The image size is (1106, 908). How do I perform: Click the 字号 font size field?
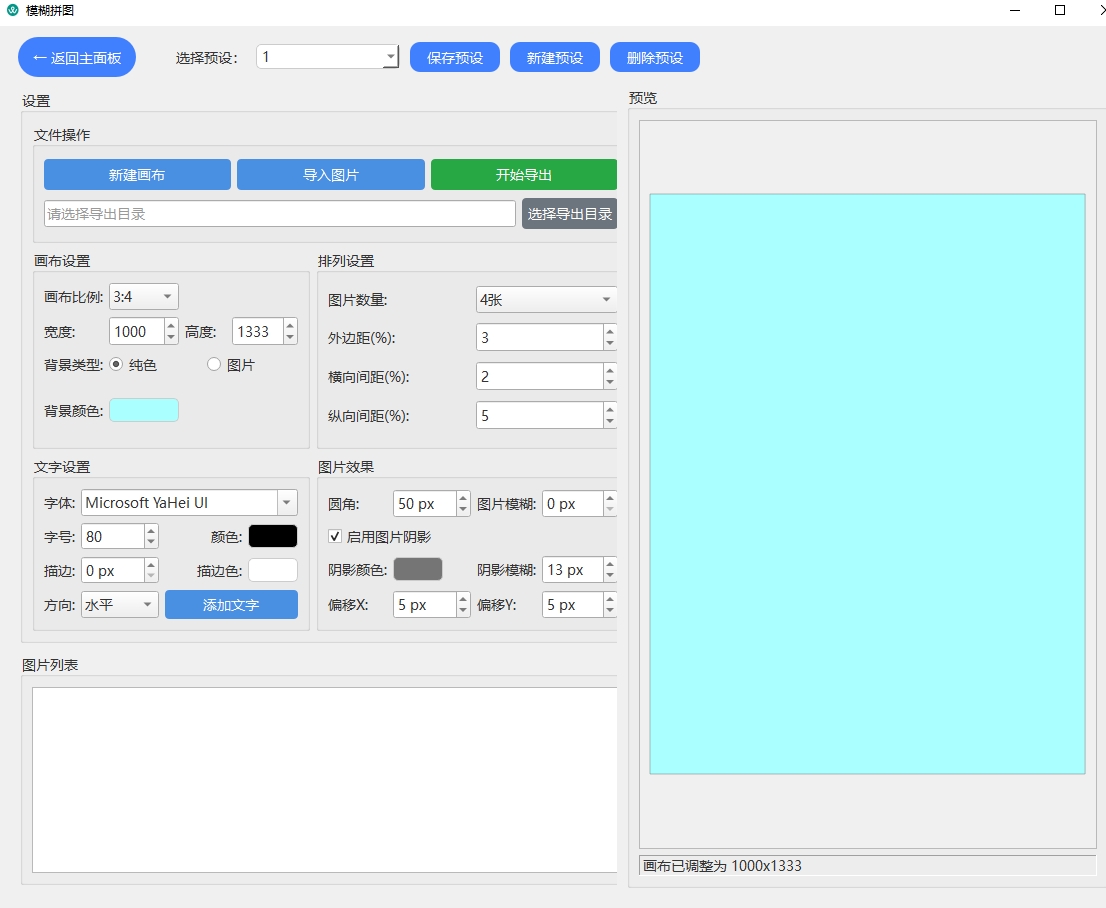pyautogui.click(x=113, y=536)
